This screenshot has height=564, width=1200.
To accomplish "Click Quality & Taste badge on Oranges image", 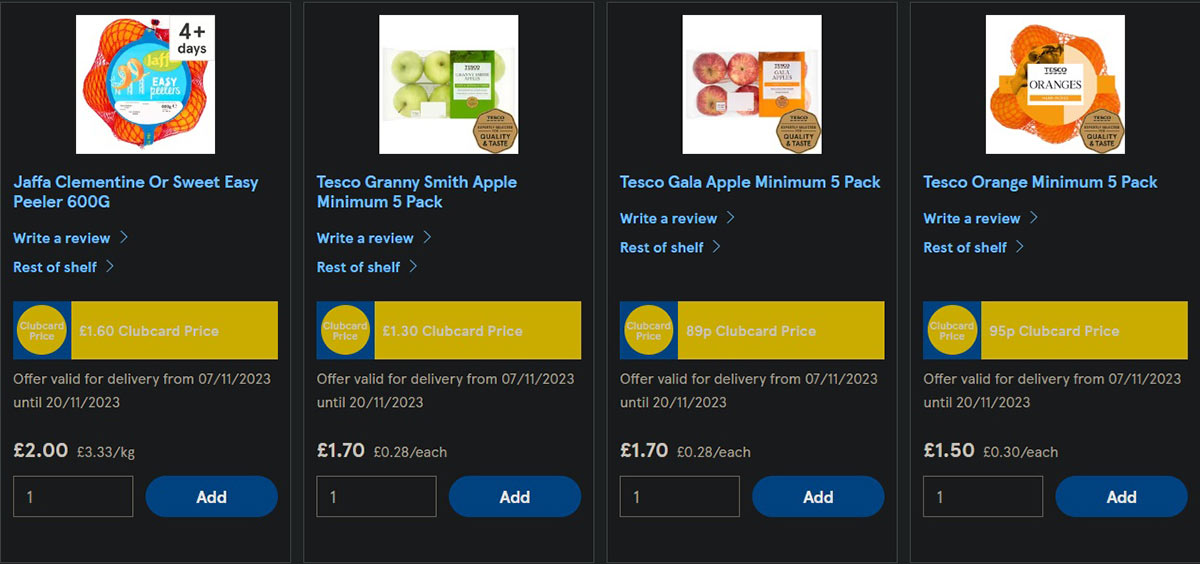I will click(x=1102, y=131).
